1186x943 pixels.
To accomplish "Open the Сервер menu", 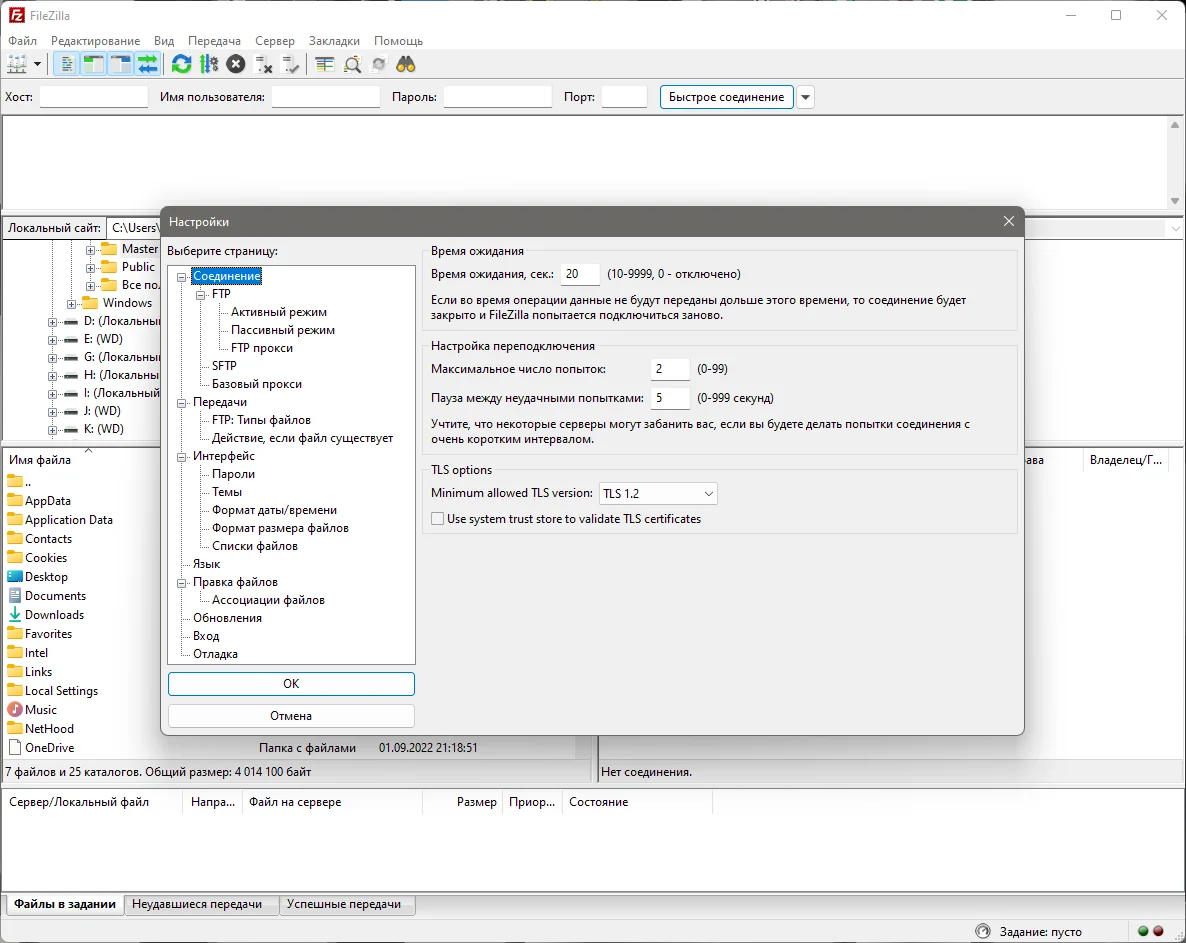I will [275, 41].
